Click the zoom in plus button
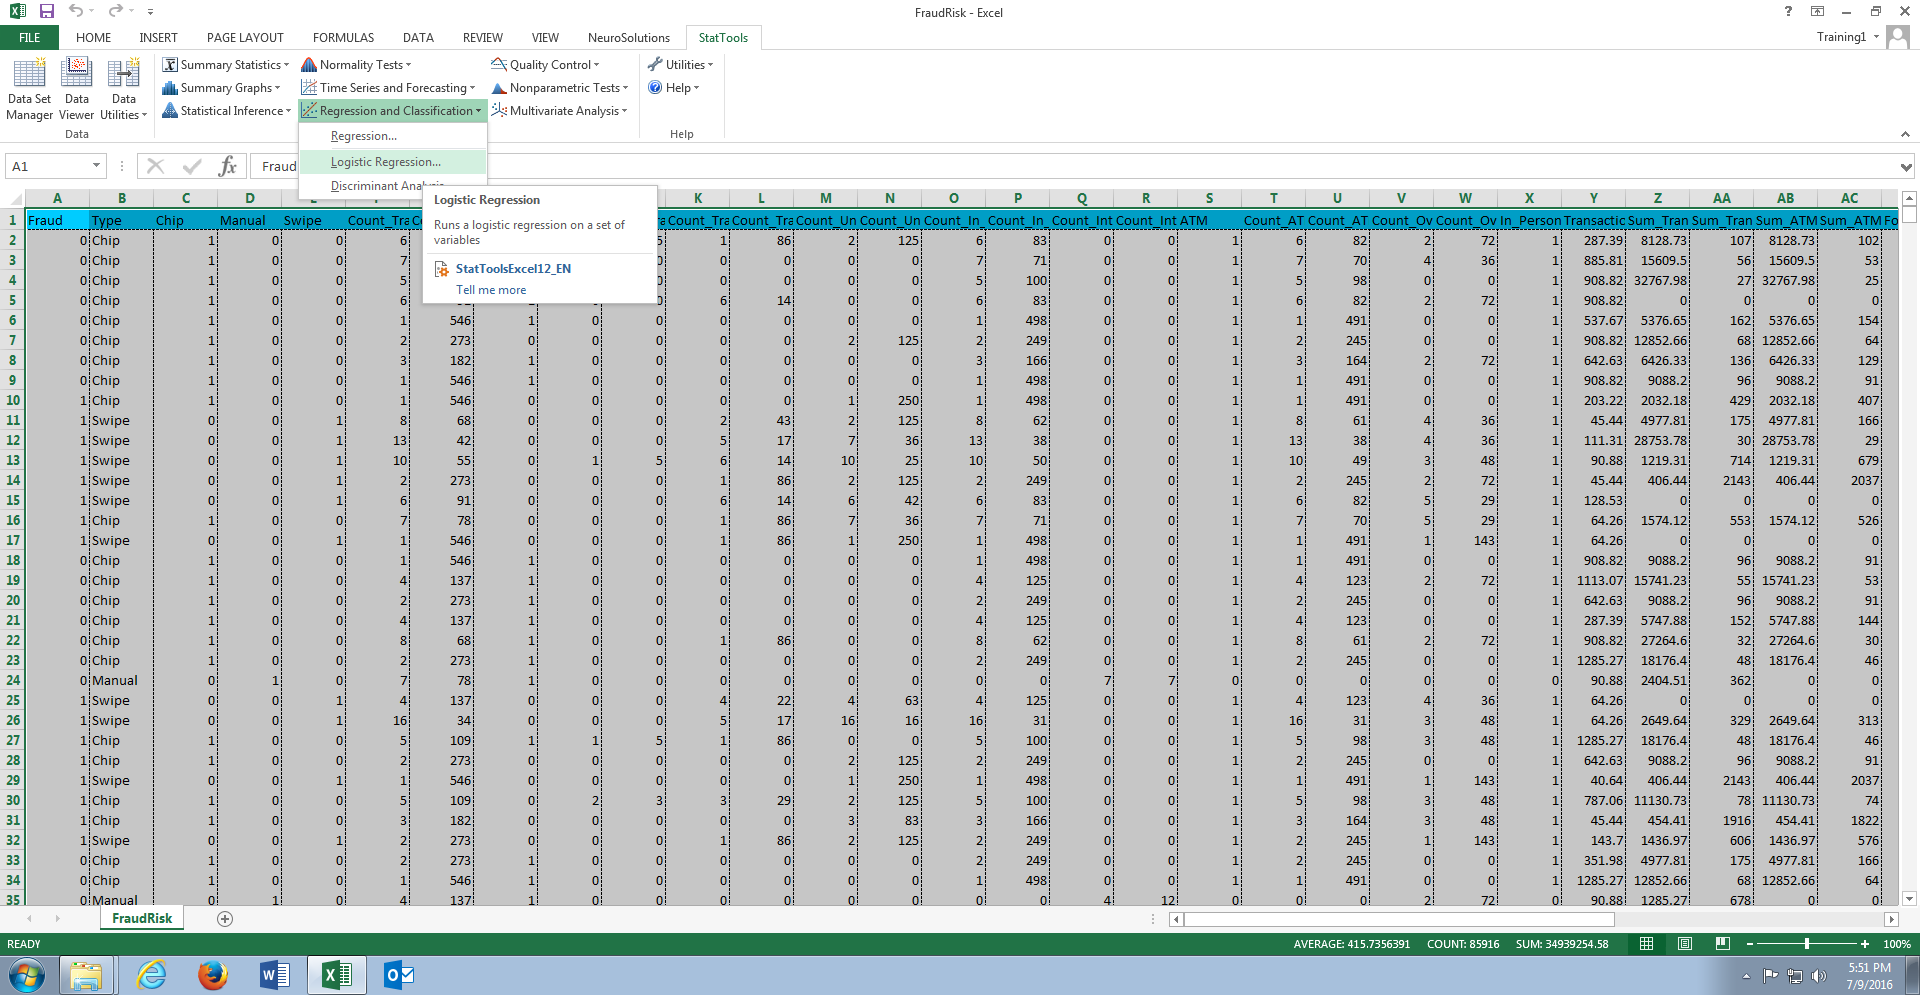This screenshot has height=995, width=1920. (1864, 944)
